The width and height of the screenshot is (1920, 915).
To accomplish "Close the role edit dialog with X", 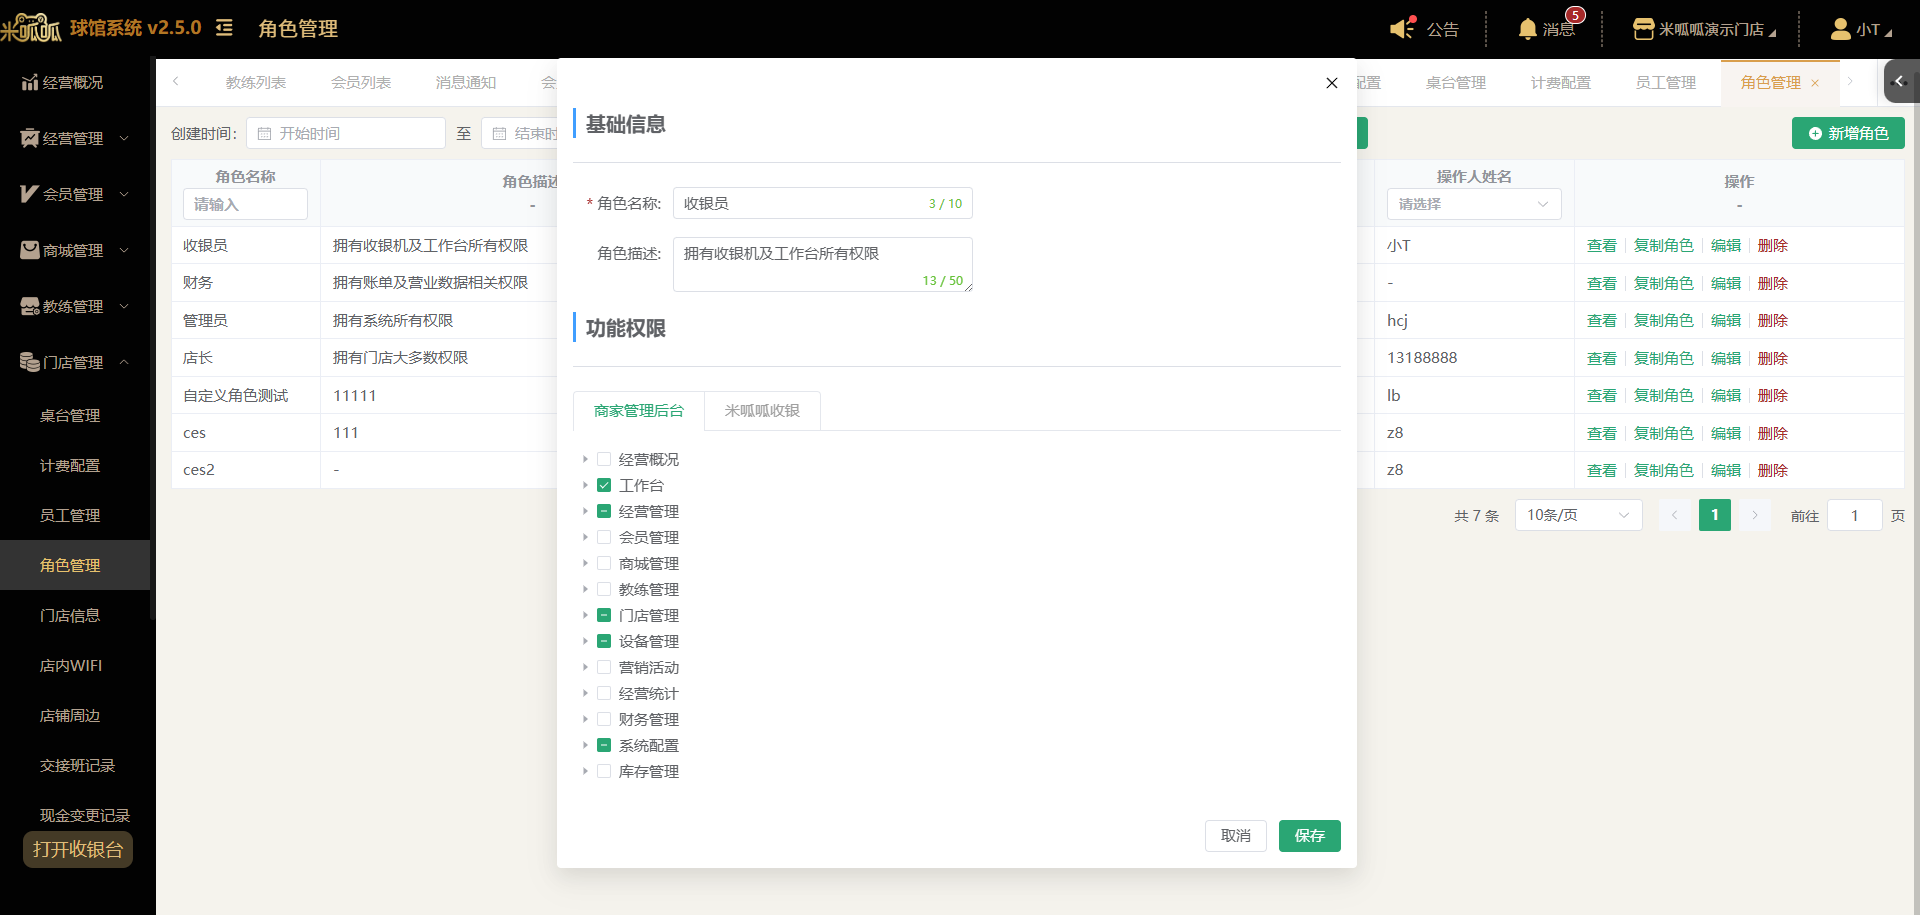I will [1332, 83].
